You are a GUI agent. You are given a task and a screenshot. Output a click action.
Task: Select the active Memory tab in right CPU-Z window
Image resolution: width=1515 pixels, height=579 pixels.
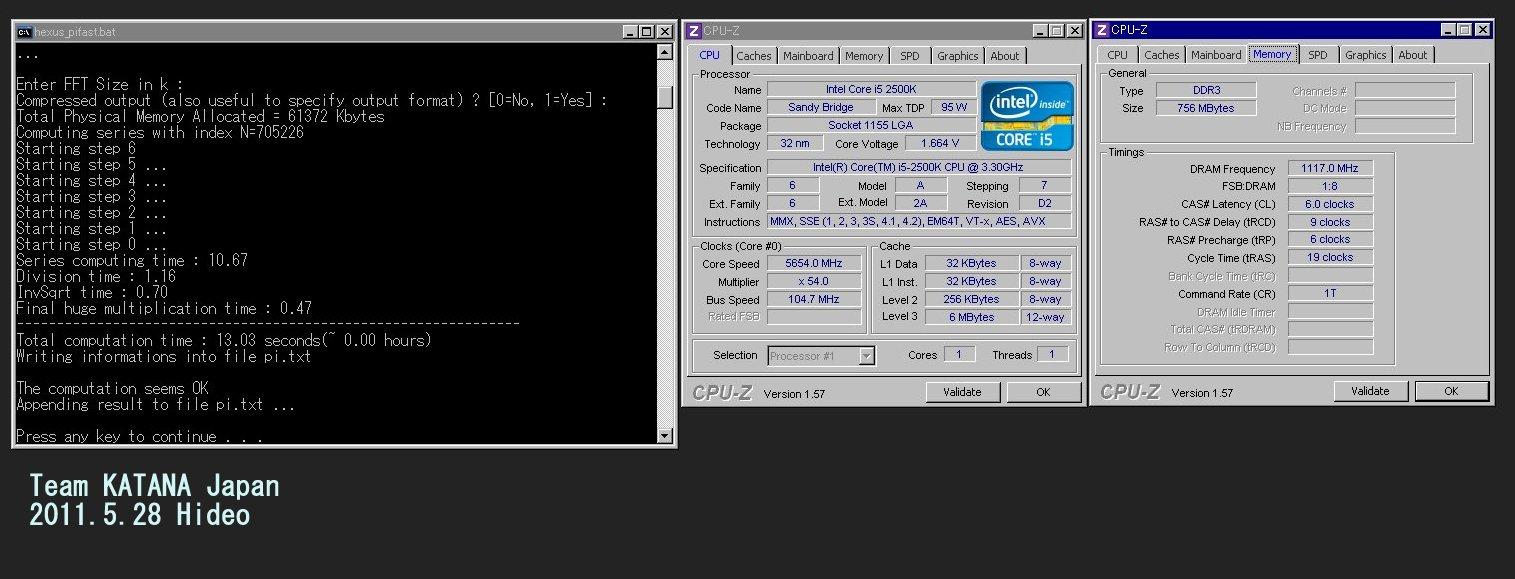(x=1272, y=54)
